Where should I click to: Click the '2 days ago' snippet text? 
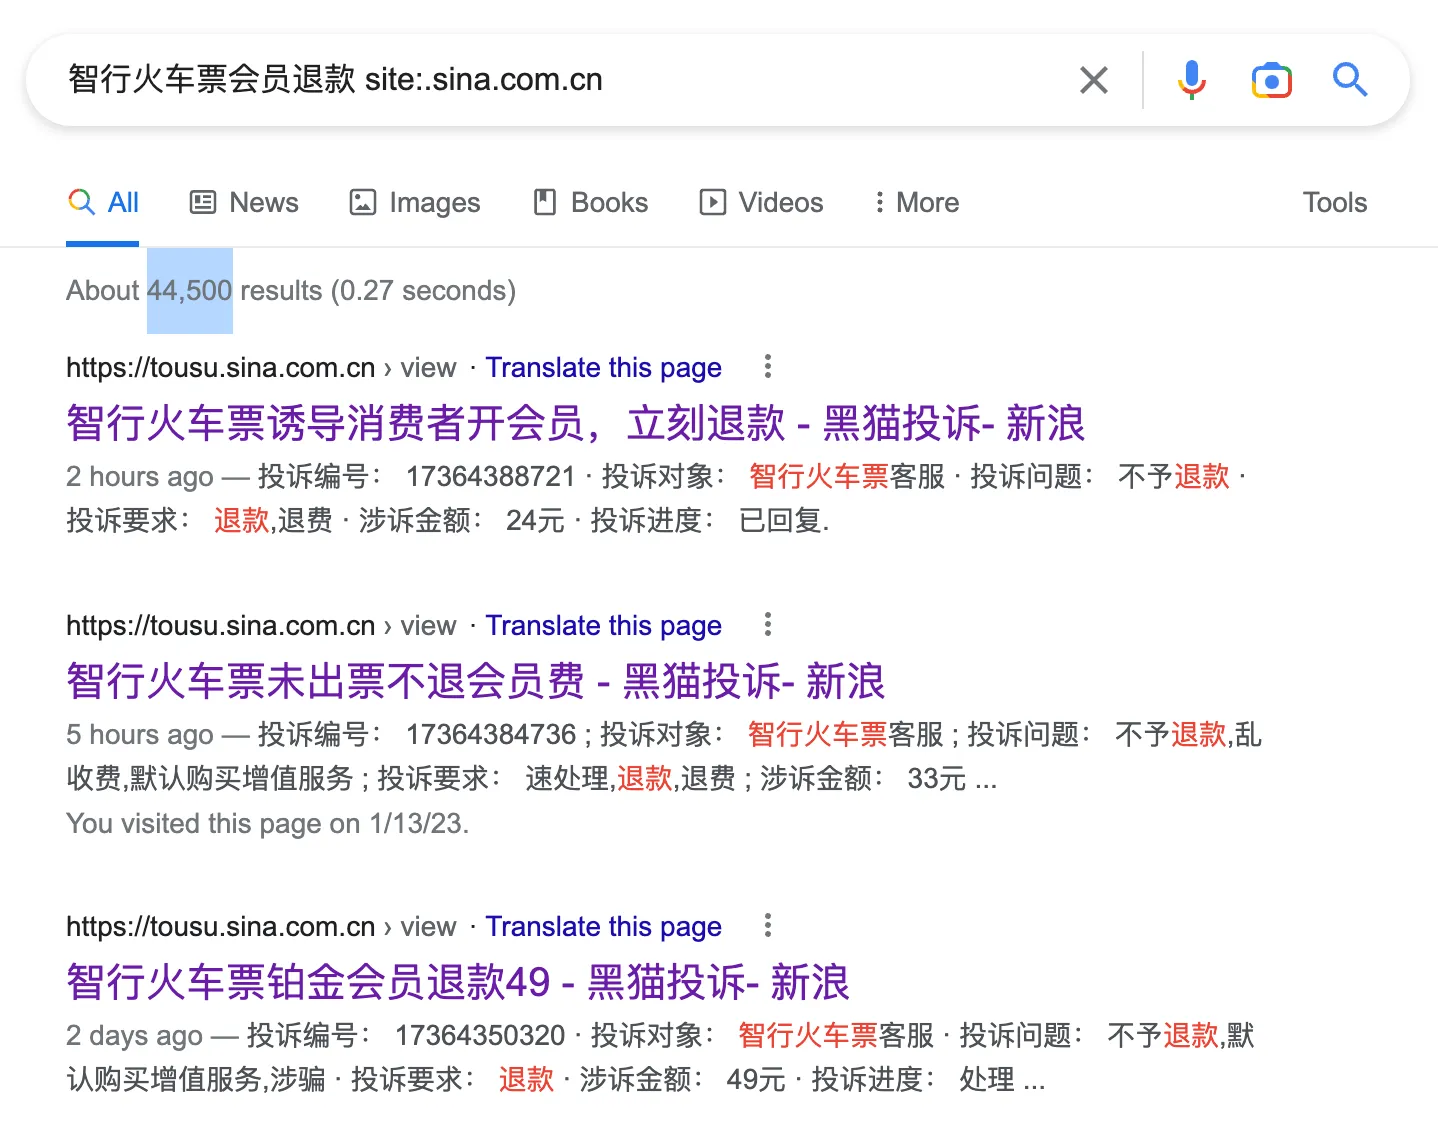click(x=134, y=1036)
